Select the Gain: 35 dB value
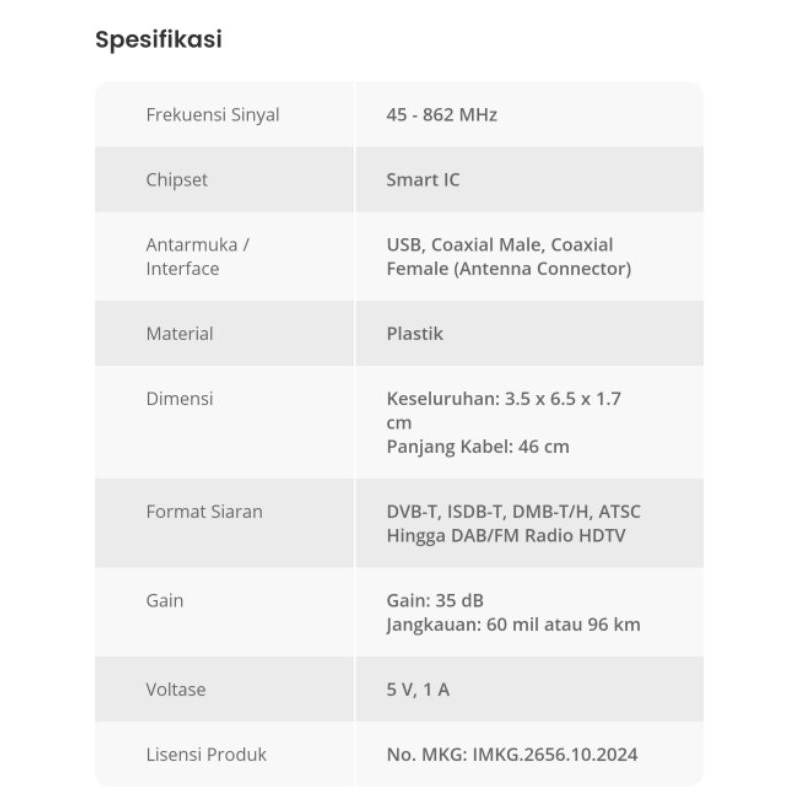This screenshot has width=800, height=800. click(x=434, y=601)
